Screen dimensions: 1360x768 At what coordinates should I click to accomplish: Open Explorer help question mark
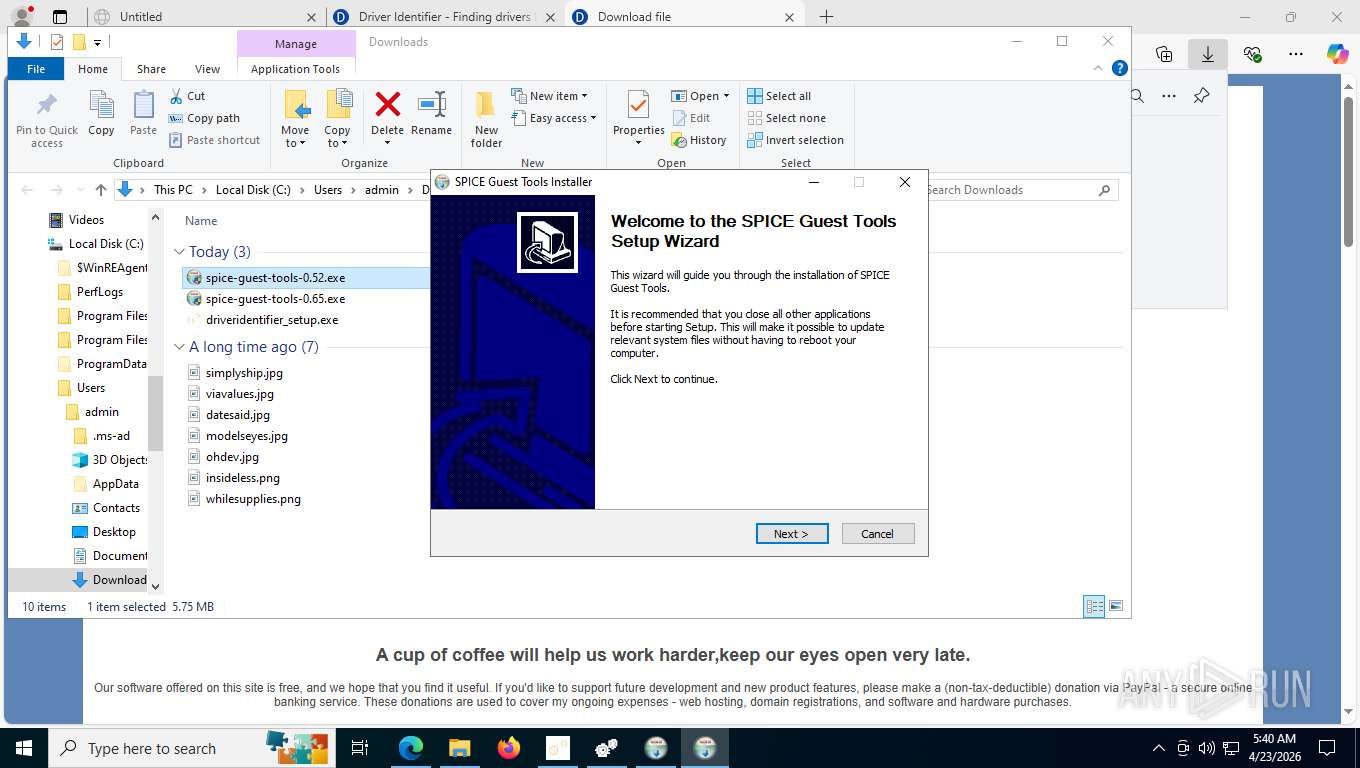[1120, 69]
